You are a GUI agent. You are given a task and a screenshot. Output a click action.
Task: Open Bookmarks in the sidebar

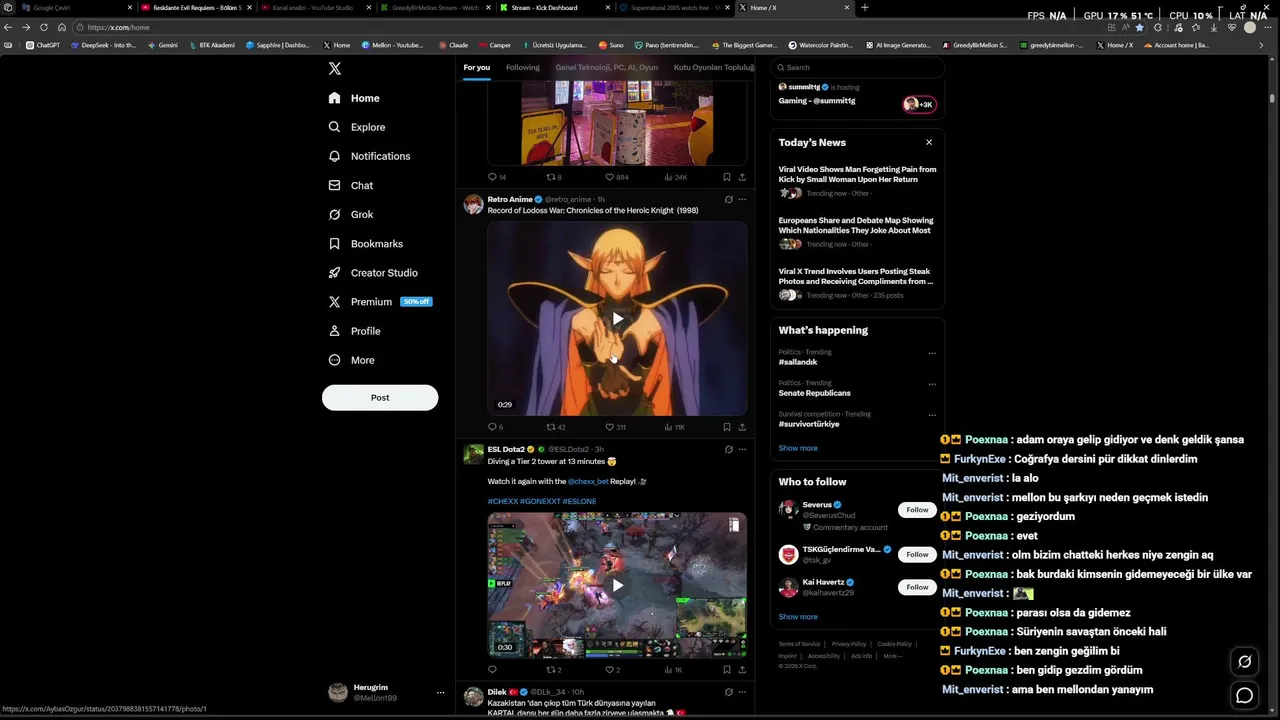point(366,243)
